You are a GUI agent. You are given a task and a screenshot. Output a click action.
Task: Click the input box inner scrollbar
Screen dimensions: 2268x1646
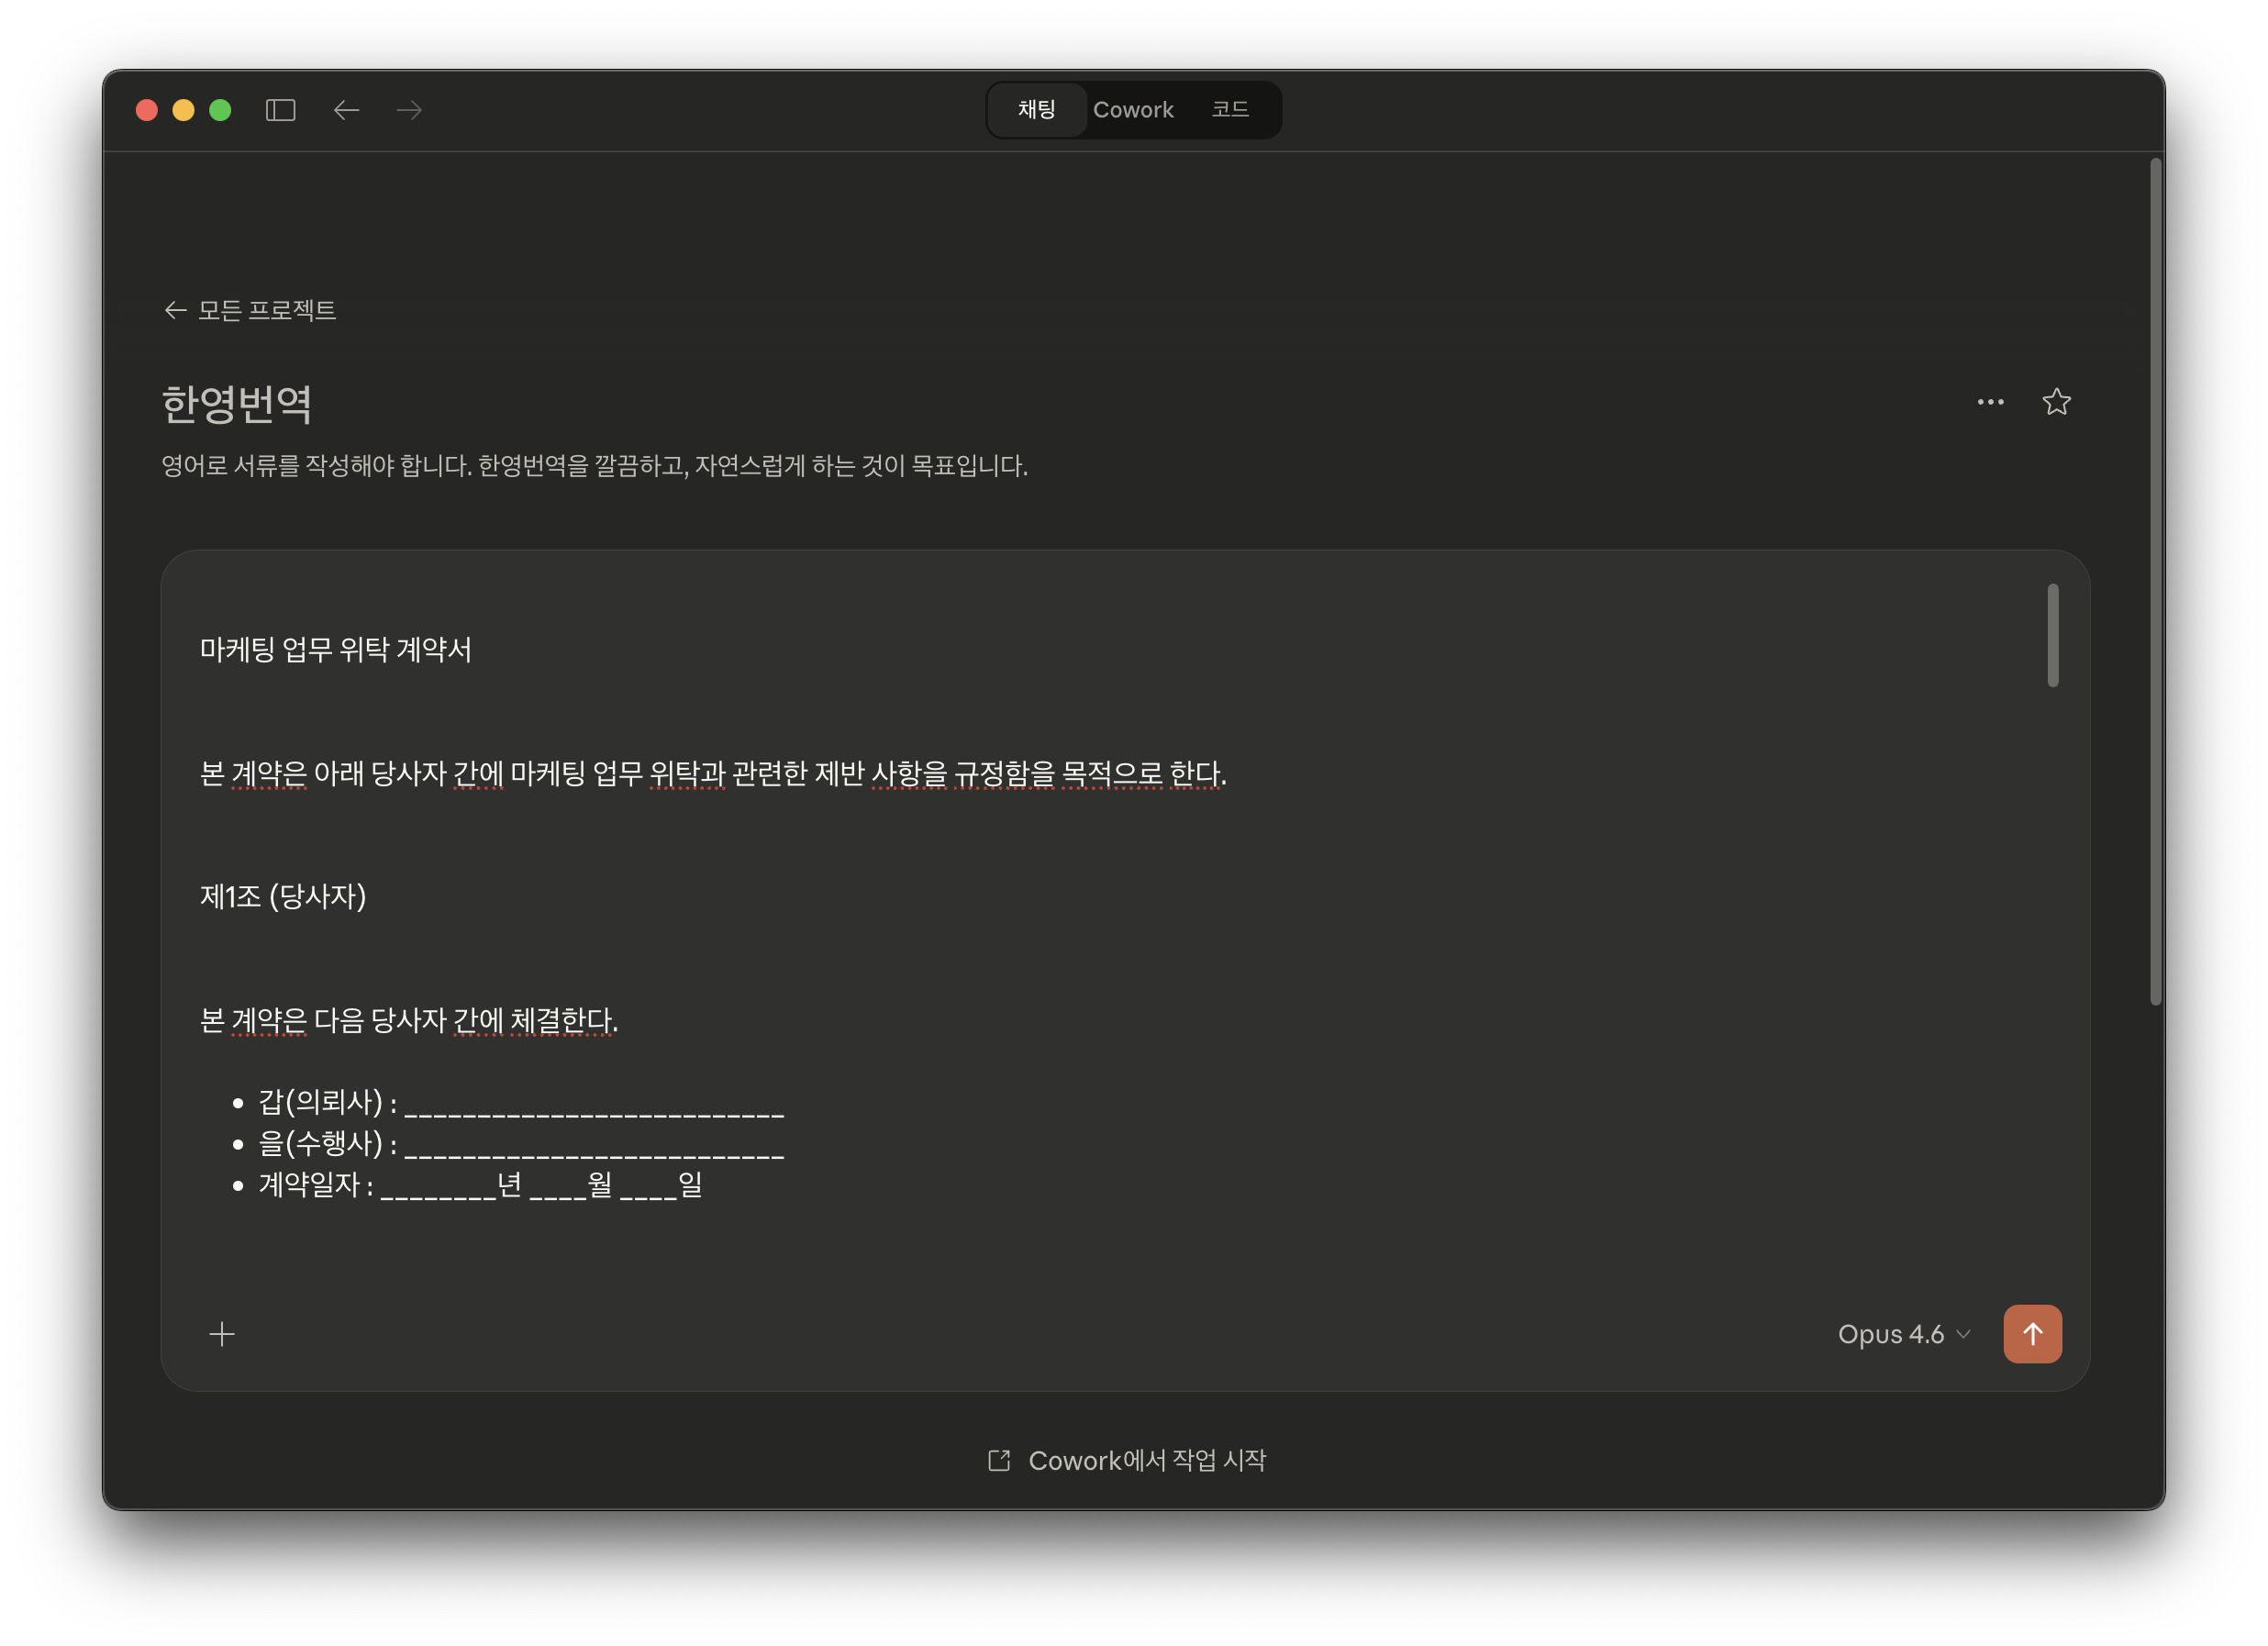tap(2052, 636)
